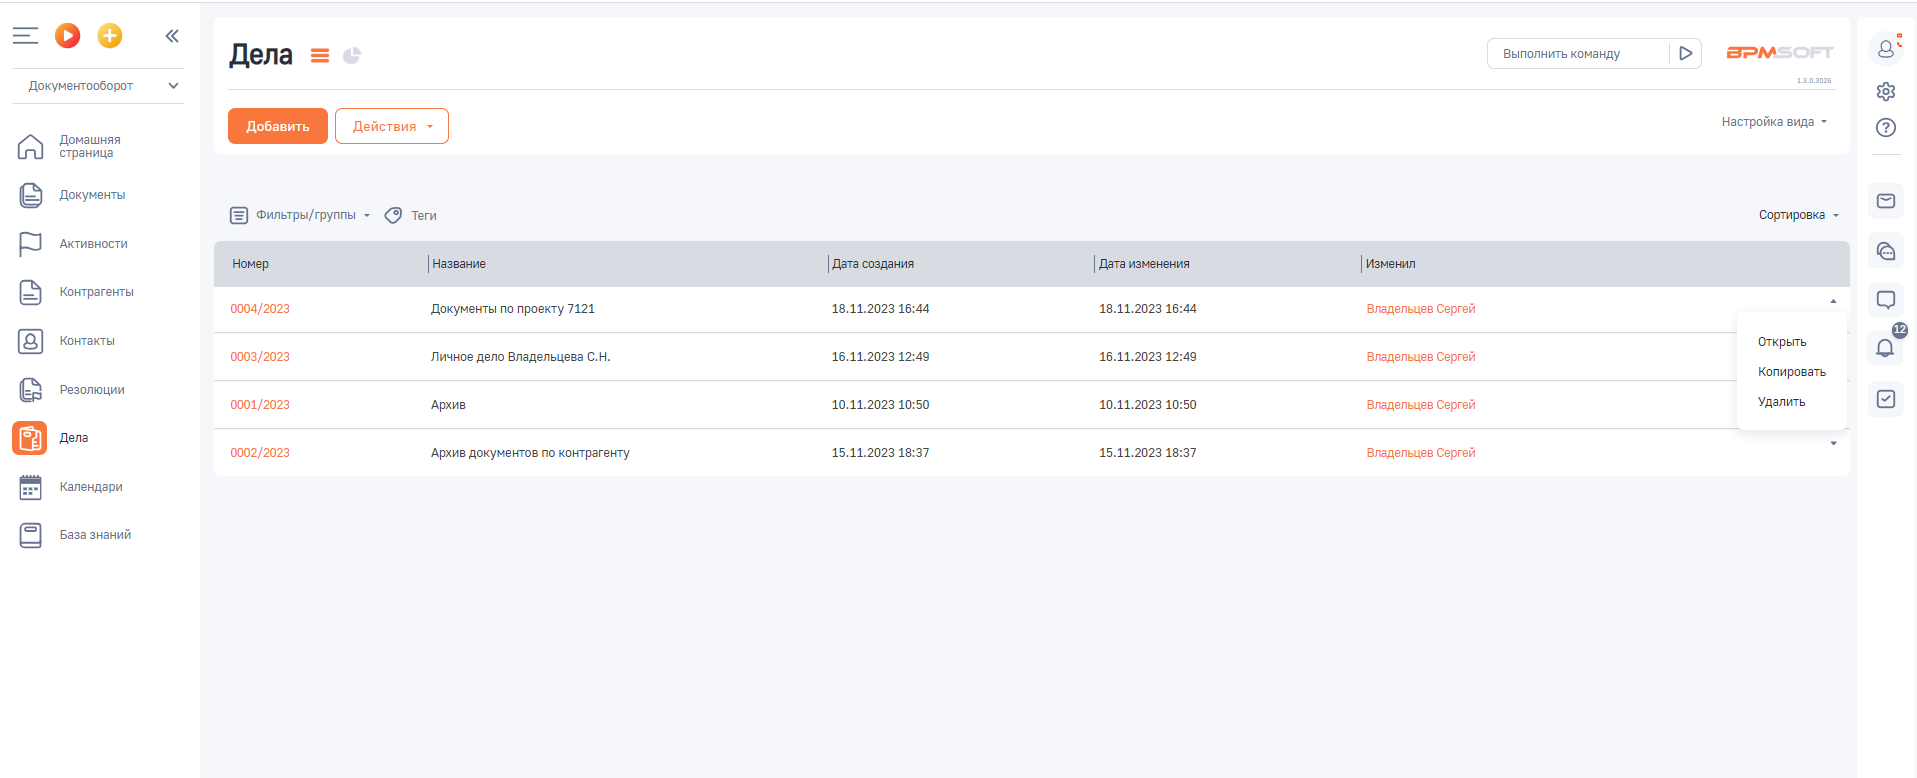Collapse the row menu arrow on 0004/2023 row
Screen dimensions: 1917x778
[1833, 301]
